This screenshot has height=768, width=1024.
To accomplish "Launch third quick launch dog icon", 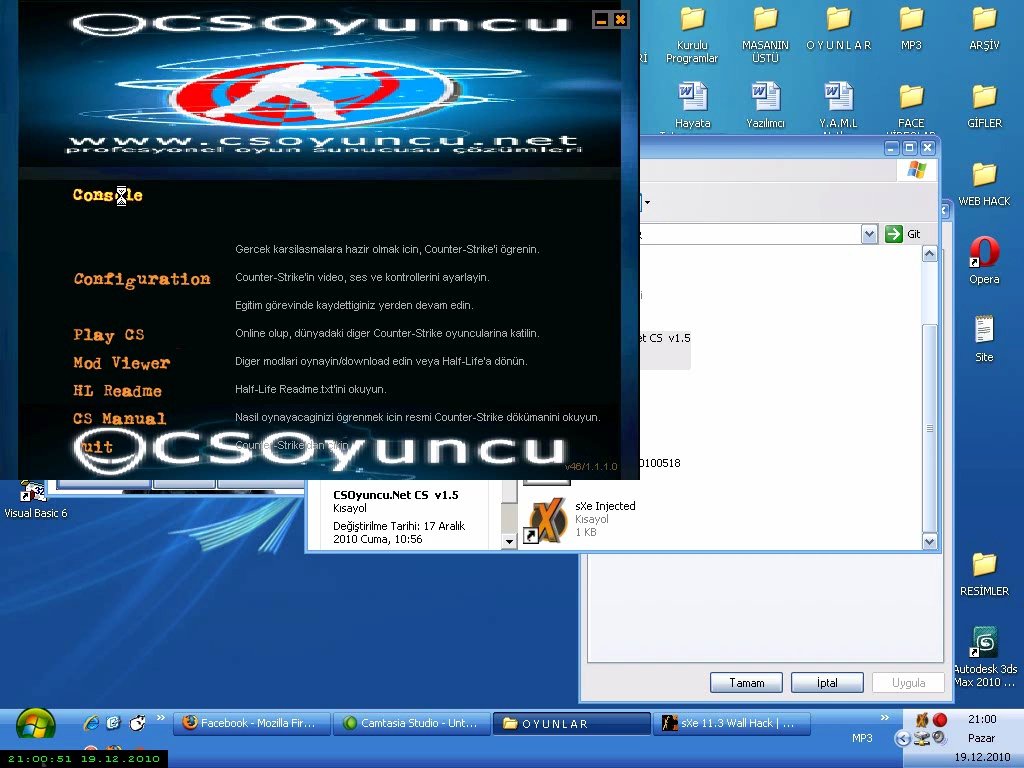I will (137, 722).
